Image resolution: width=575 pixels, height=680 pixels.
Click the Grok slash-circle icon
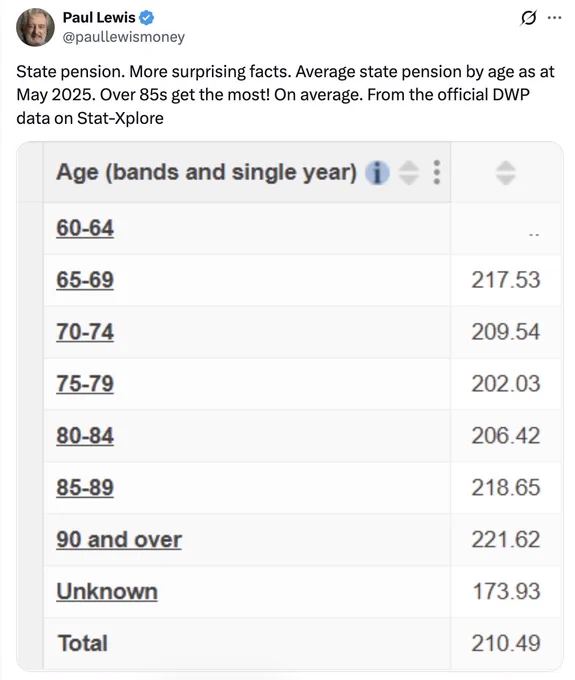[528, 18]
